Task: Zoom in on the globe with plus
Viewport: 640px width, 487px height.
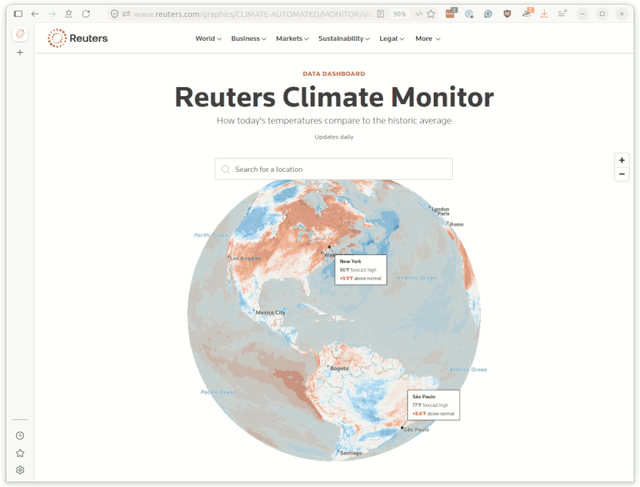Action: tap(622, 160)
